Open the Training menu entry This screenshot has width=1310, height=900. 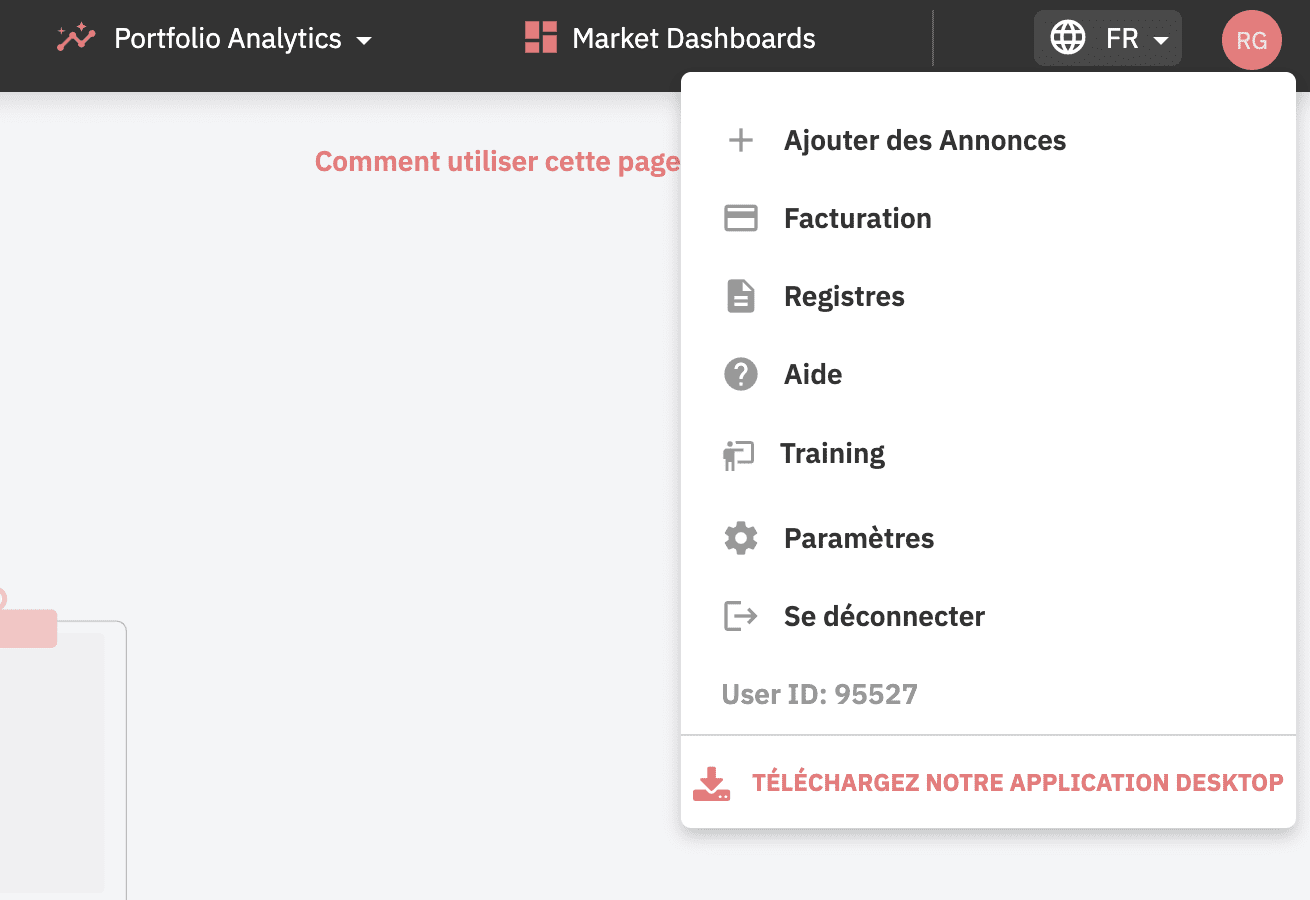832,454
